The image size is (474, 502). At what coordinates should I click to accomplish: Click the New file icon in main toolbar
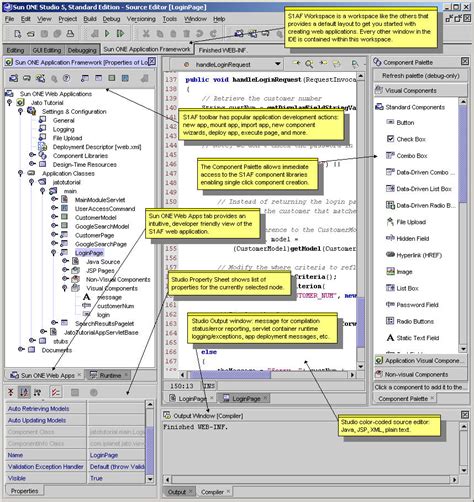click(x=17, y=34)
